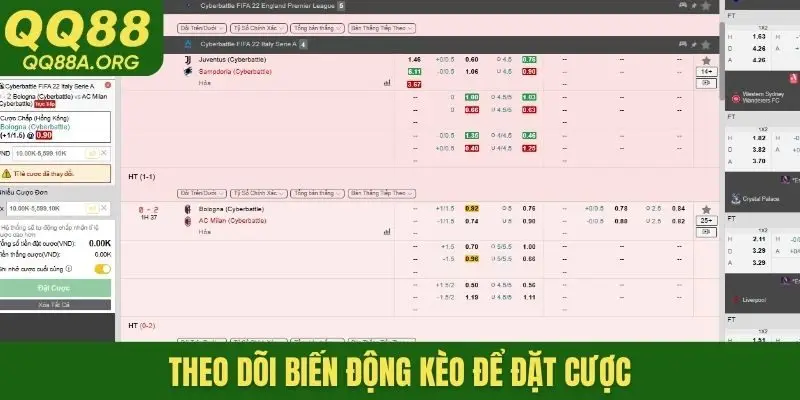Select first-half odds 0.78 for Bologna
Viewport: 800px width, 400px height.
pos(620,209)
